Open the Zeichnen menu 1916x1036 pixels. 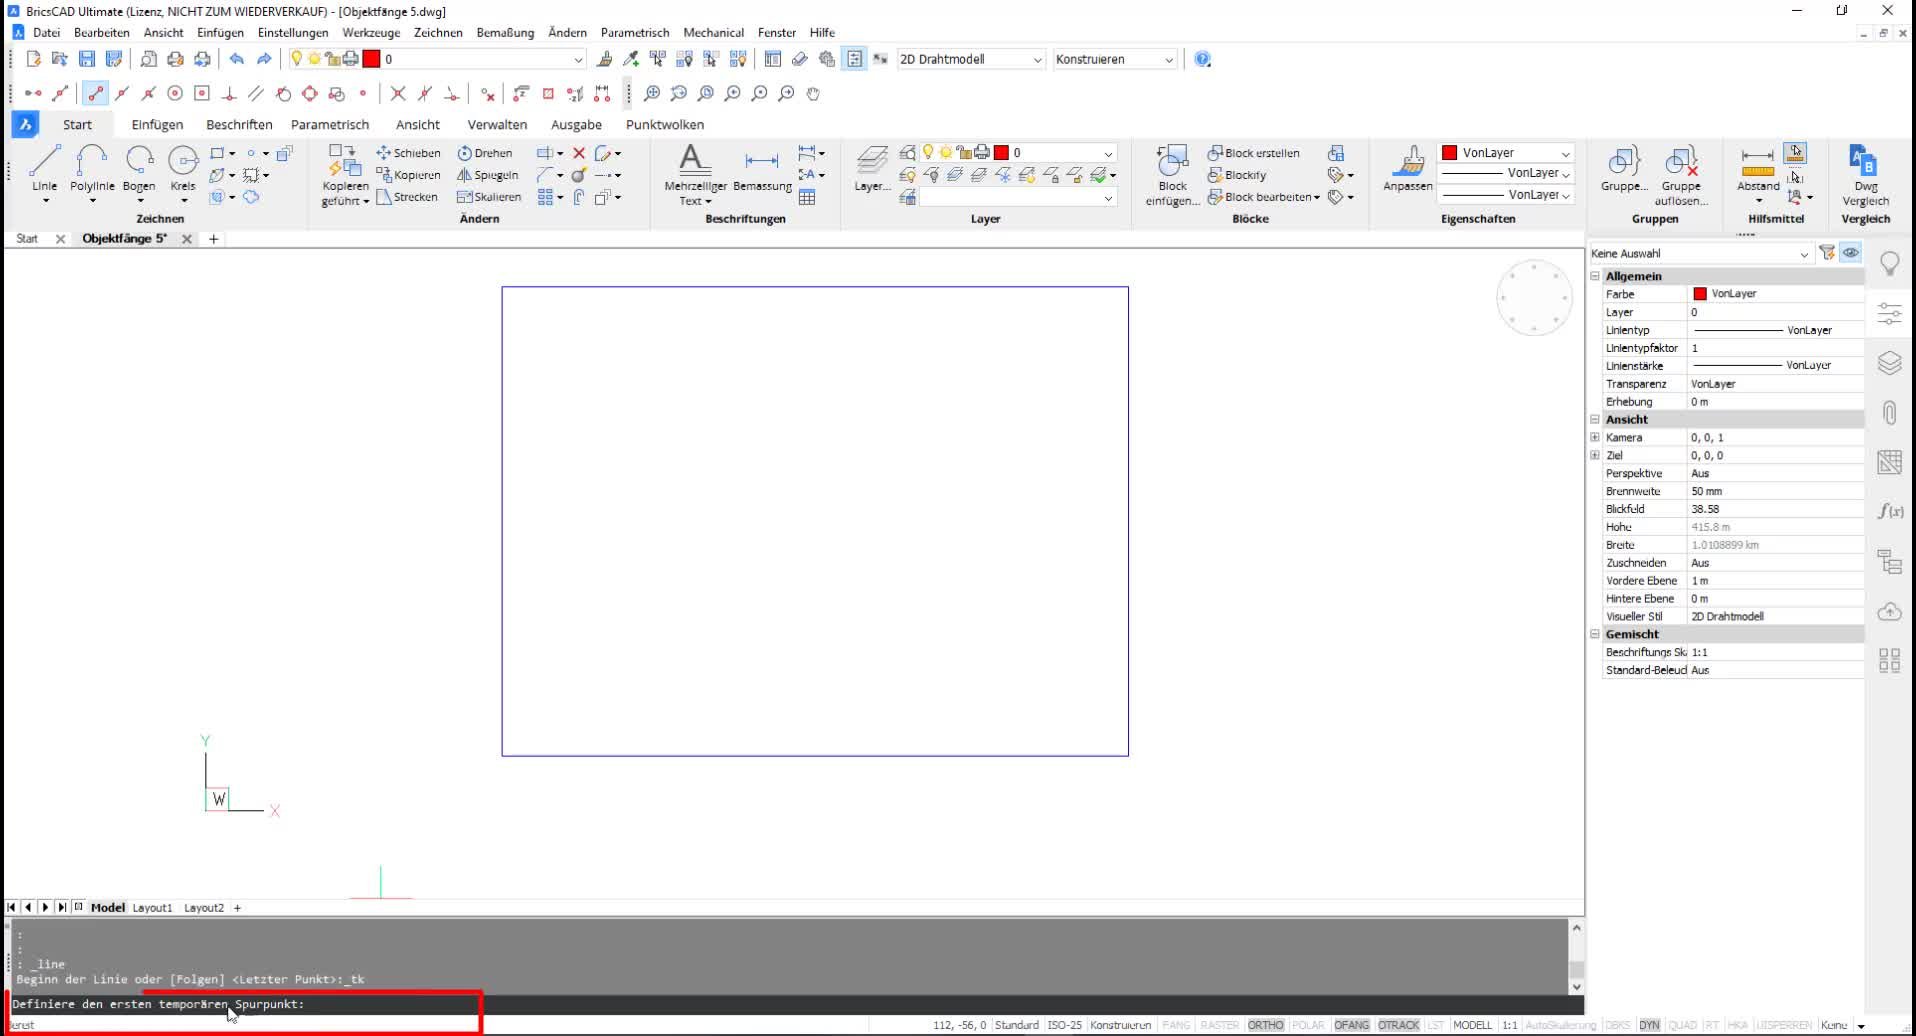pos(438,33)
